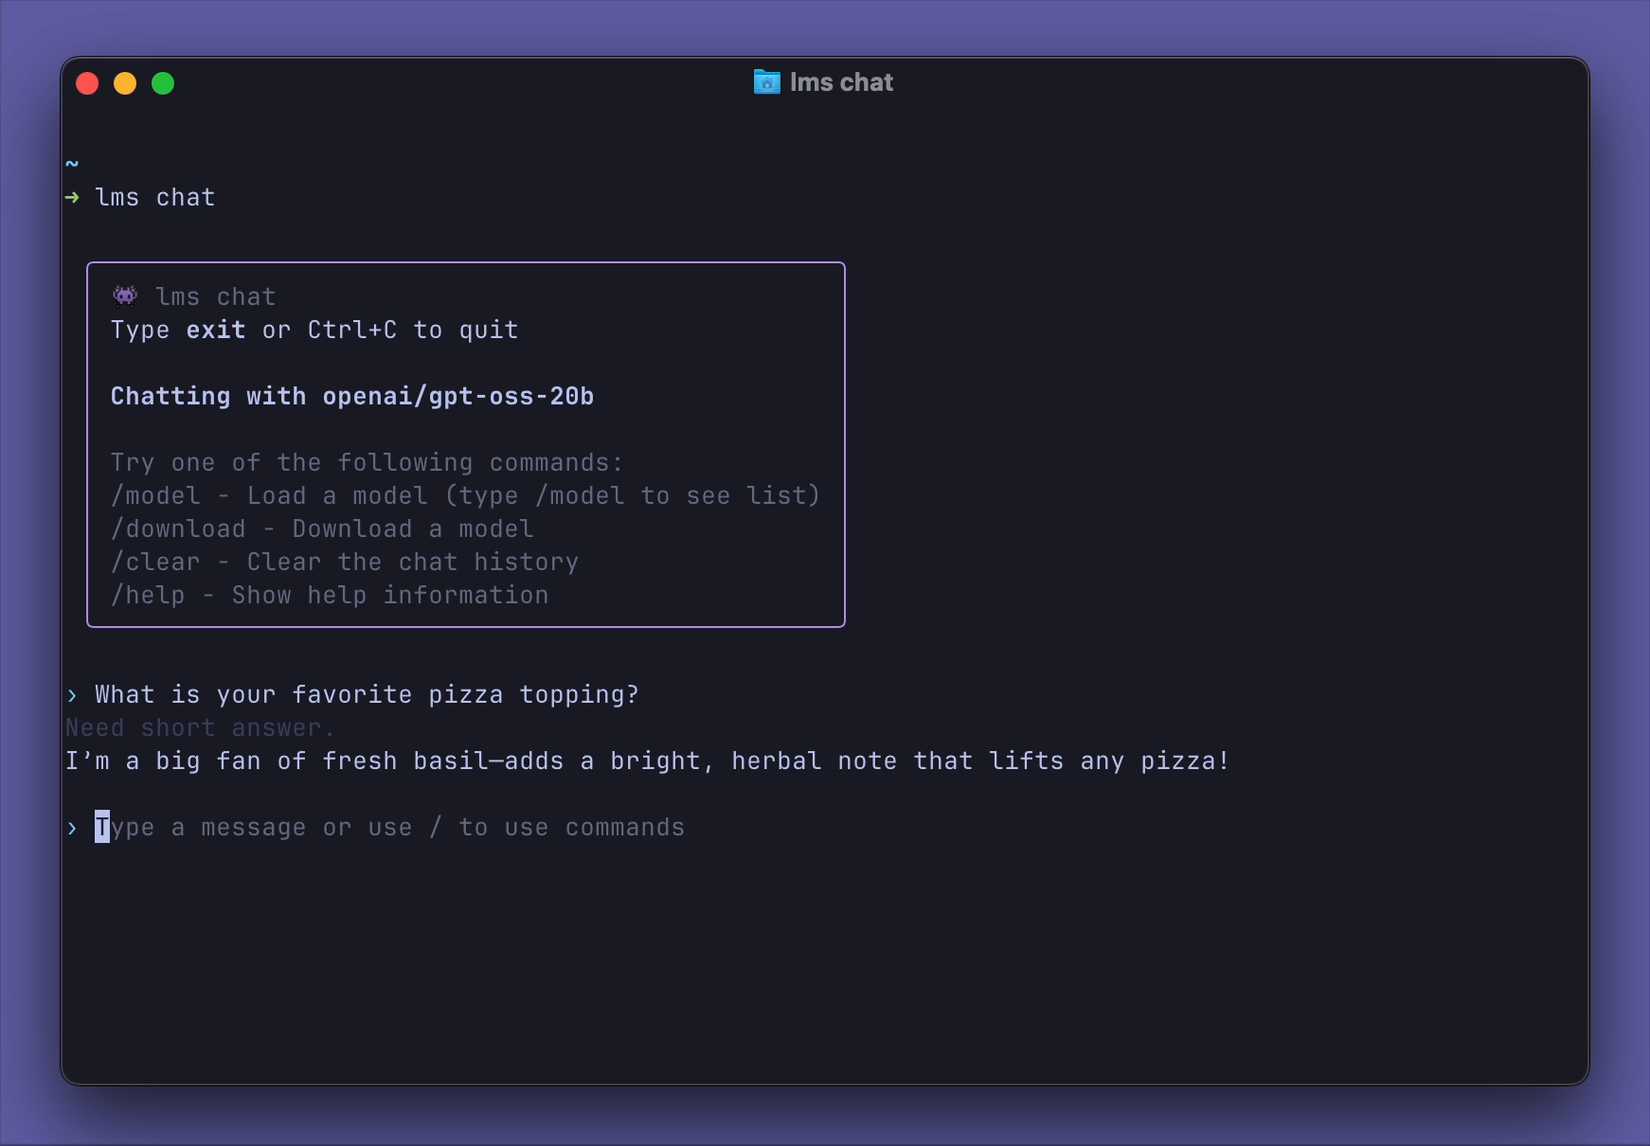Click the text cursor block in the prompt
This screenshot has width=1650, height=1146.
[x=100, y=827]
